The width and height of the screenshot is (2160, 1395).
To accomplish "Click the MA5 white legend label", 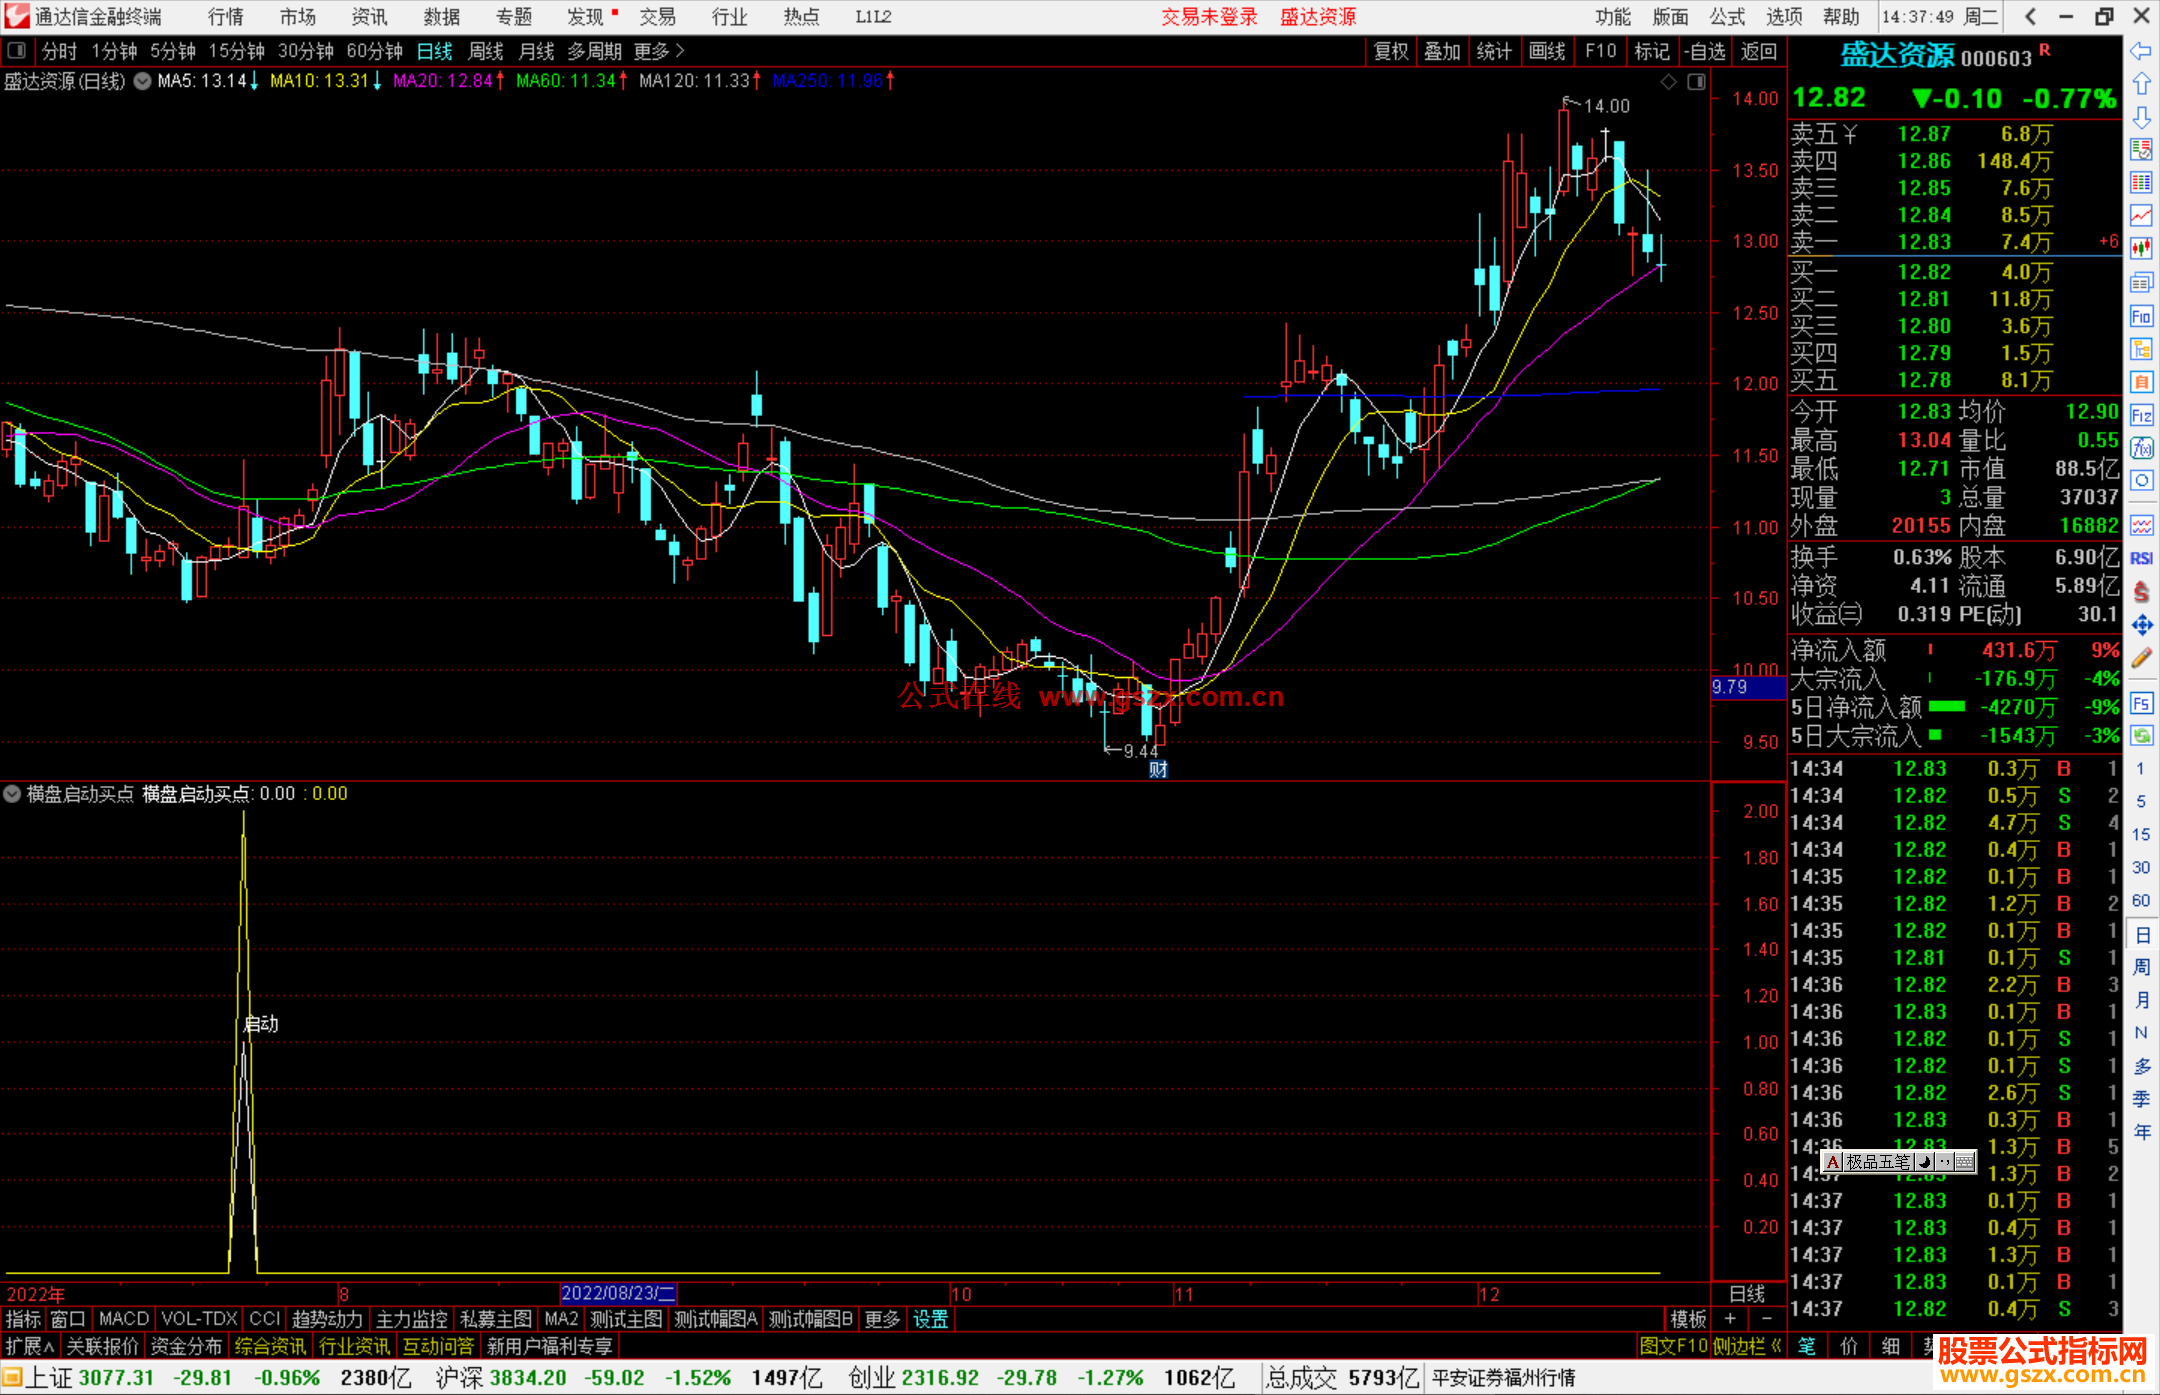I will (206, 81).
